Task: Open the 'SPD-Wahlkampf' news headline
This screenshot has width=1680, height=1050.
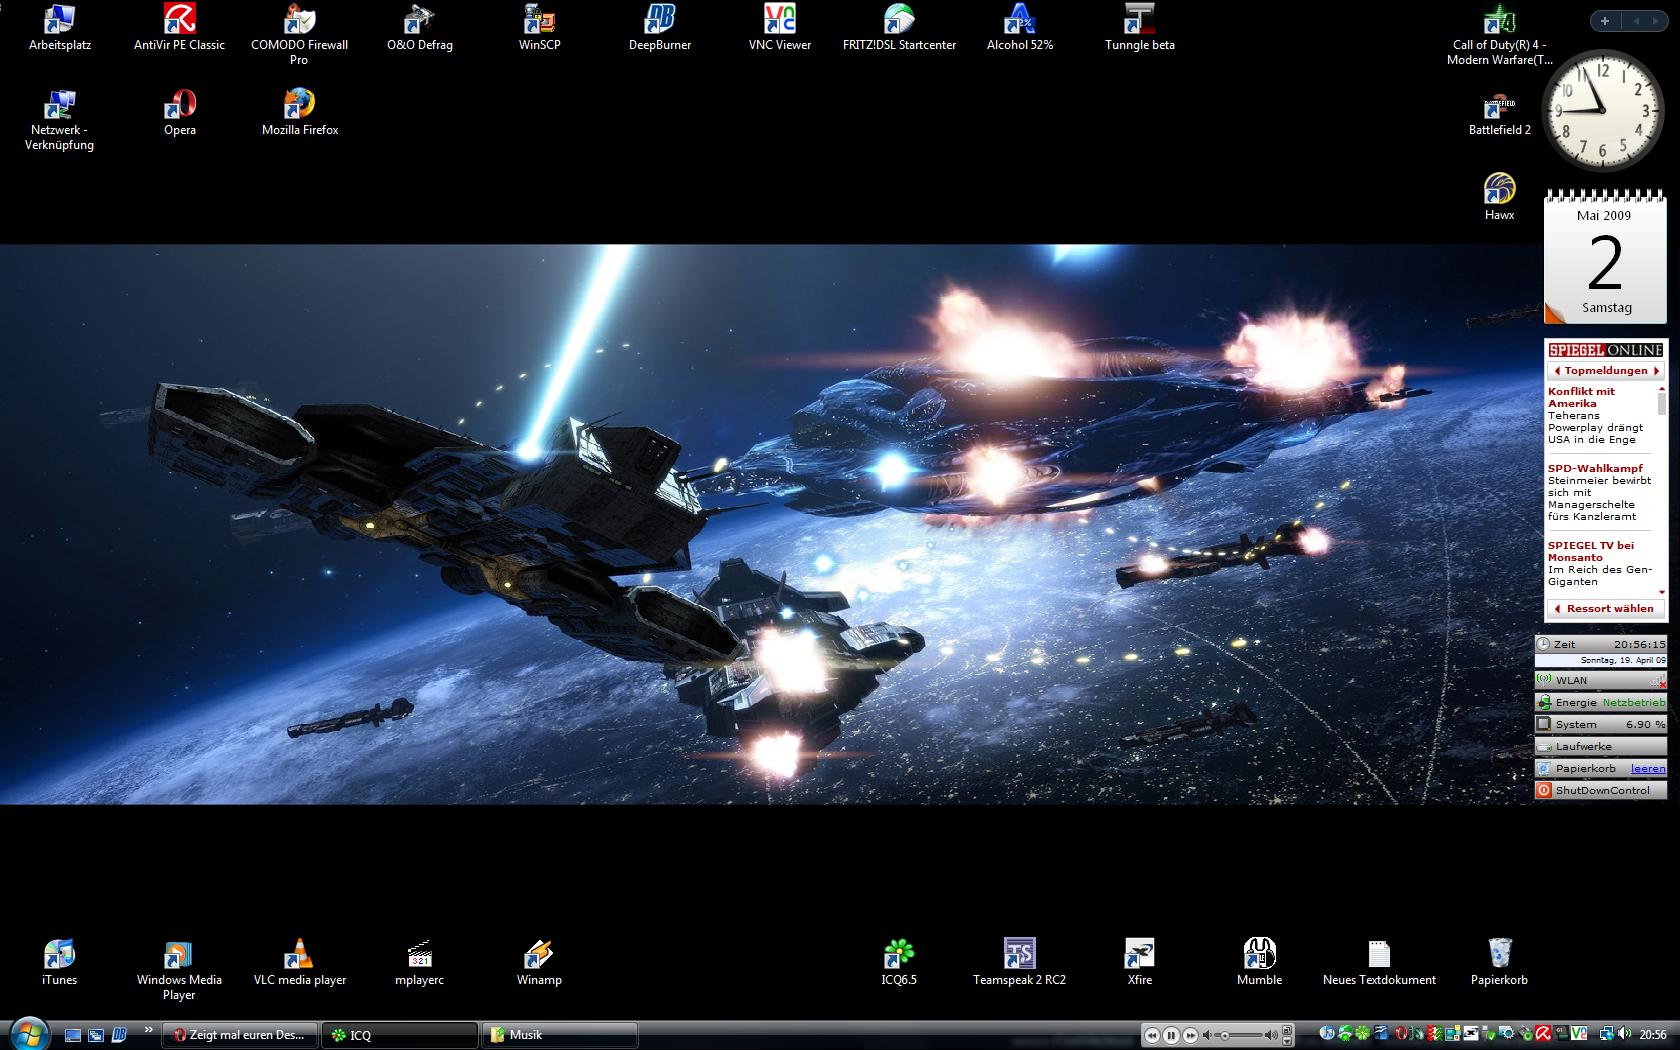Action: (x=1595, y=468)
